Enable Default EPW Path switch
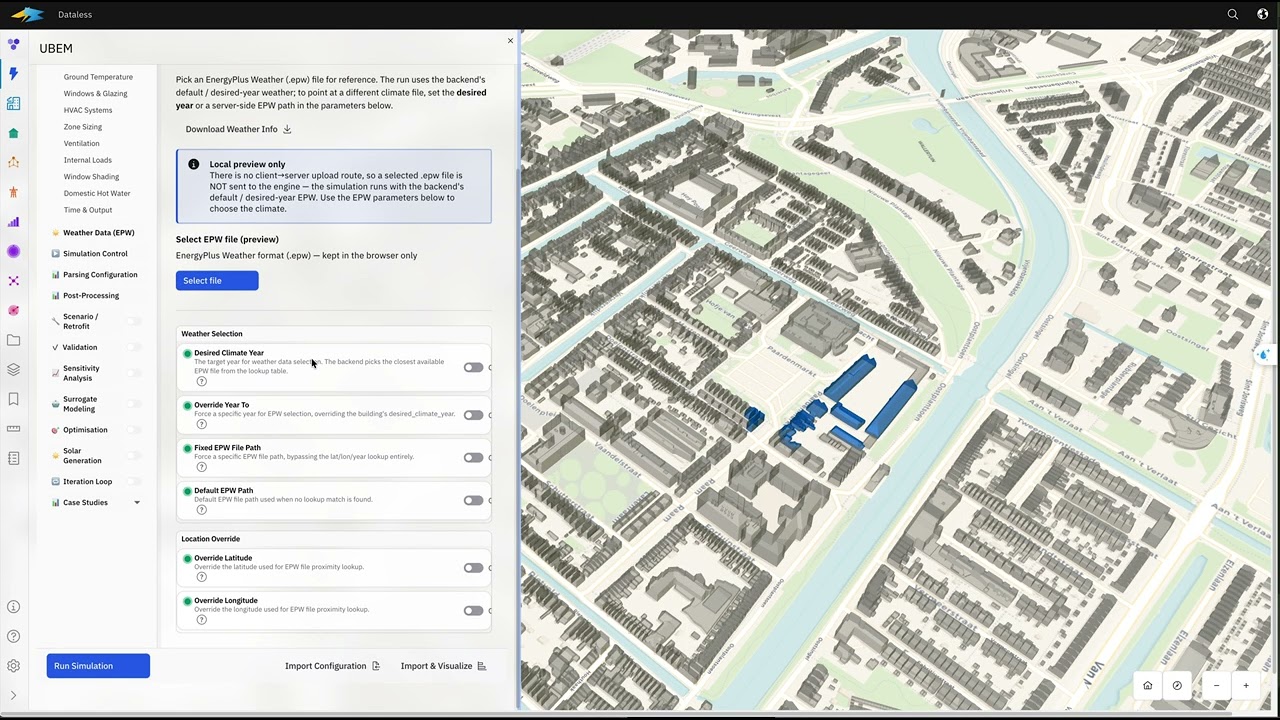 (x=473, y=500)
